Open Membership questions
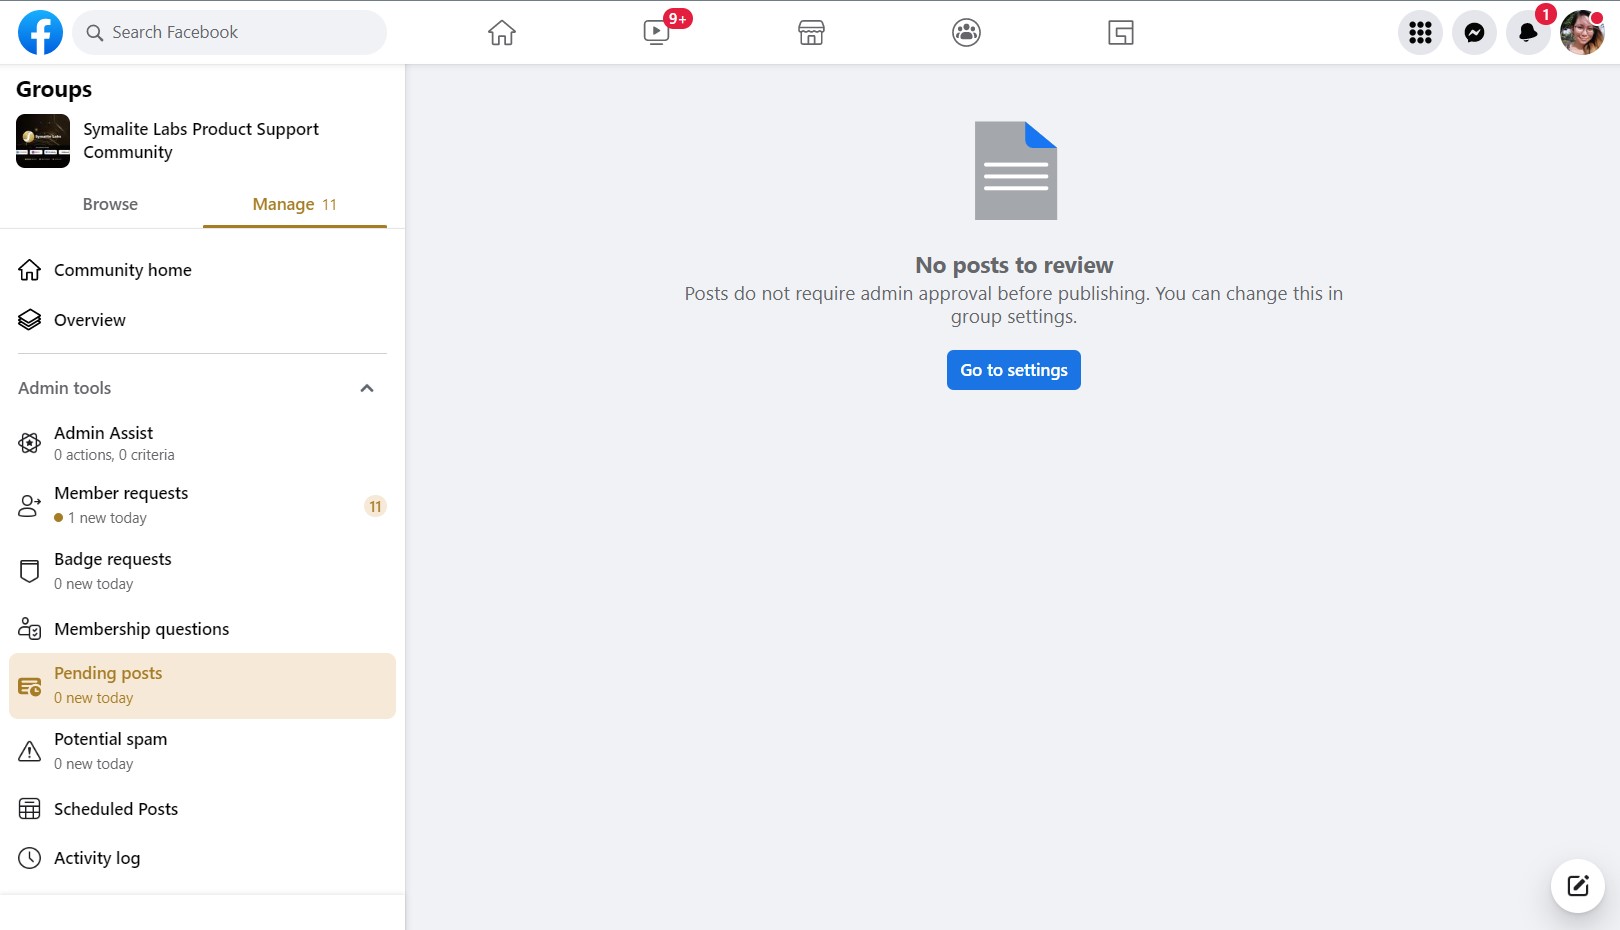Image resolution: width=1620 pixels, height=930 pixels. 141,629
